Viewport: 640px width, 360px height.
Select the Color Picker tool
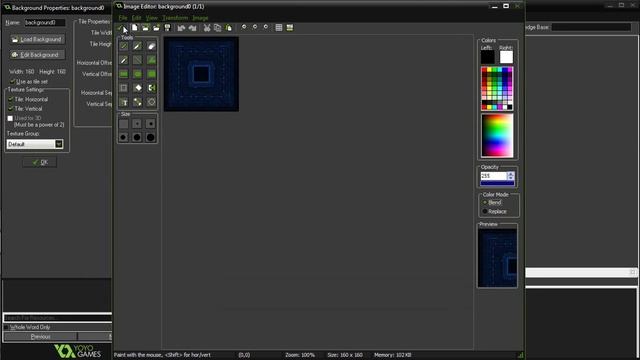(124, 60)
